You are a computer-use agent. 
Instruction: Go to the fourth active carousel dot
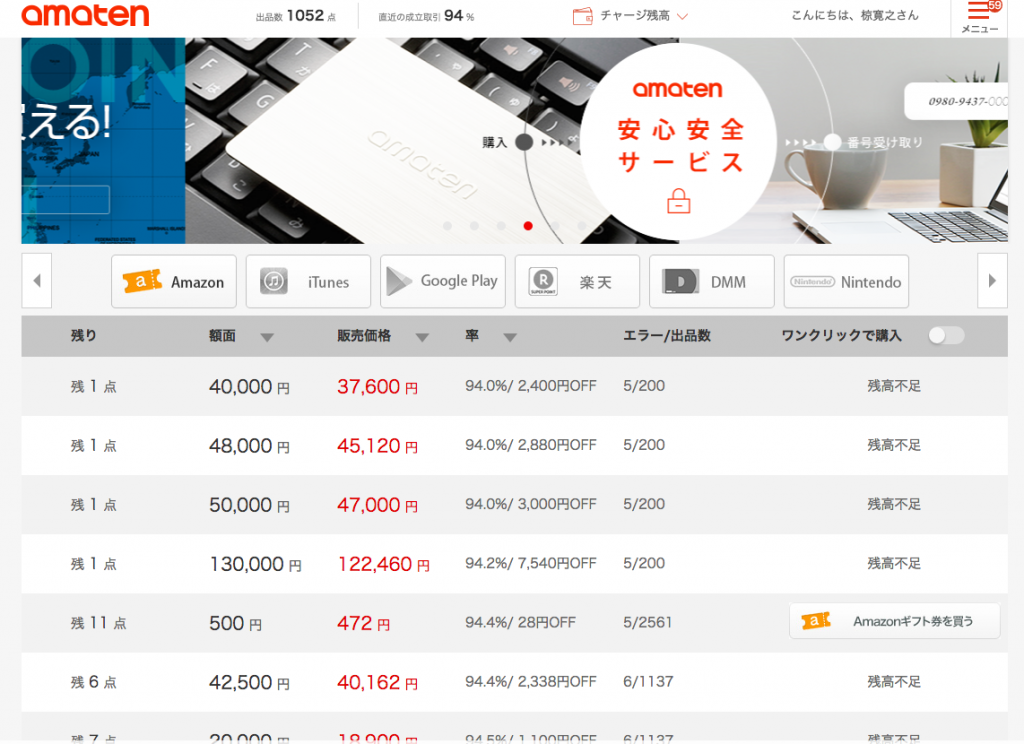(x=528, y=226)
